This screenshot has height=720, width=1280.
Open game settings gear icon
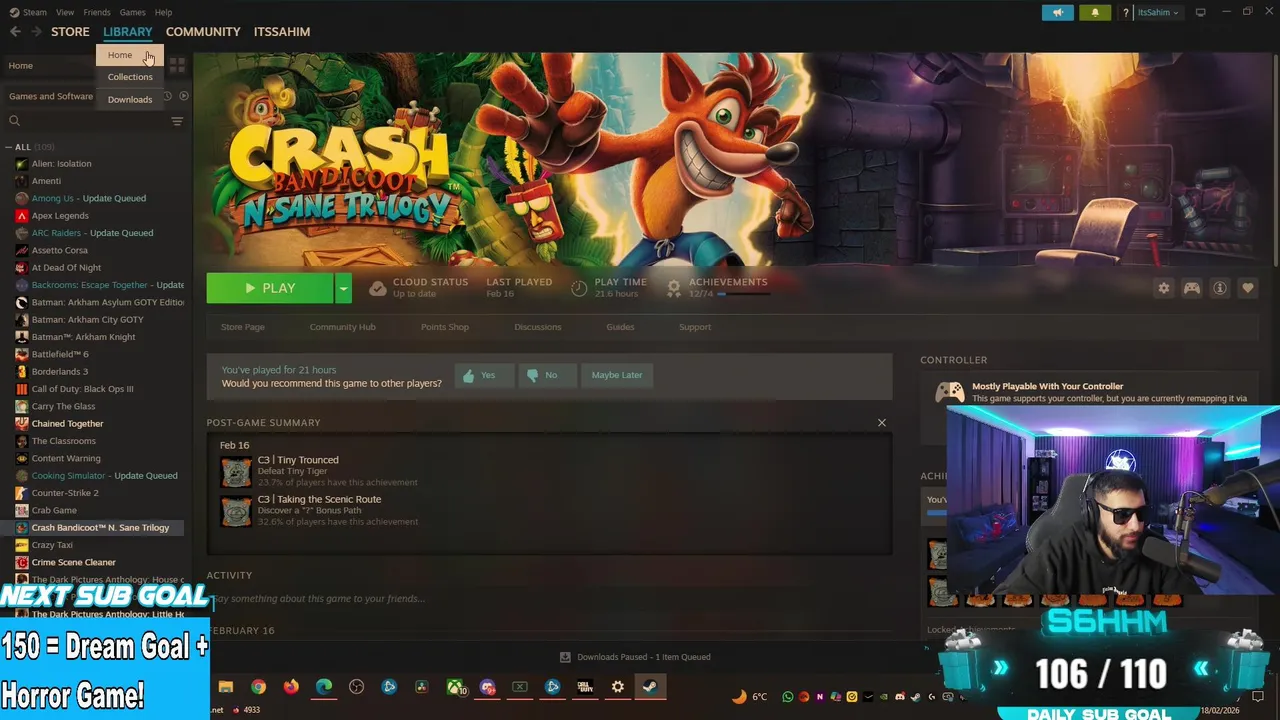(x=1163, y=288)
